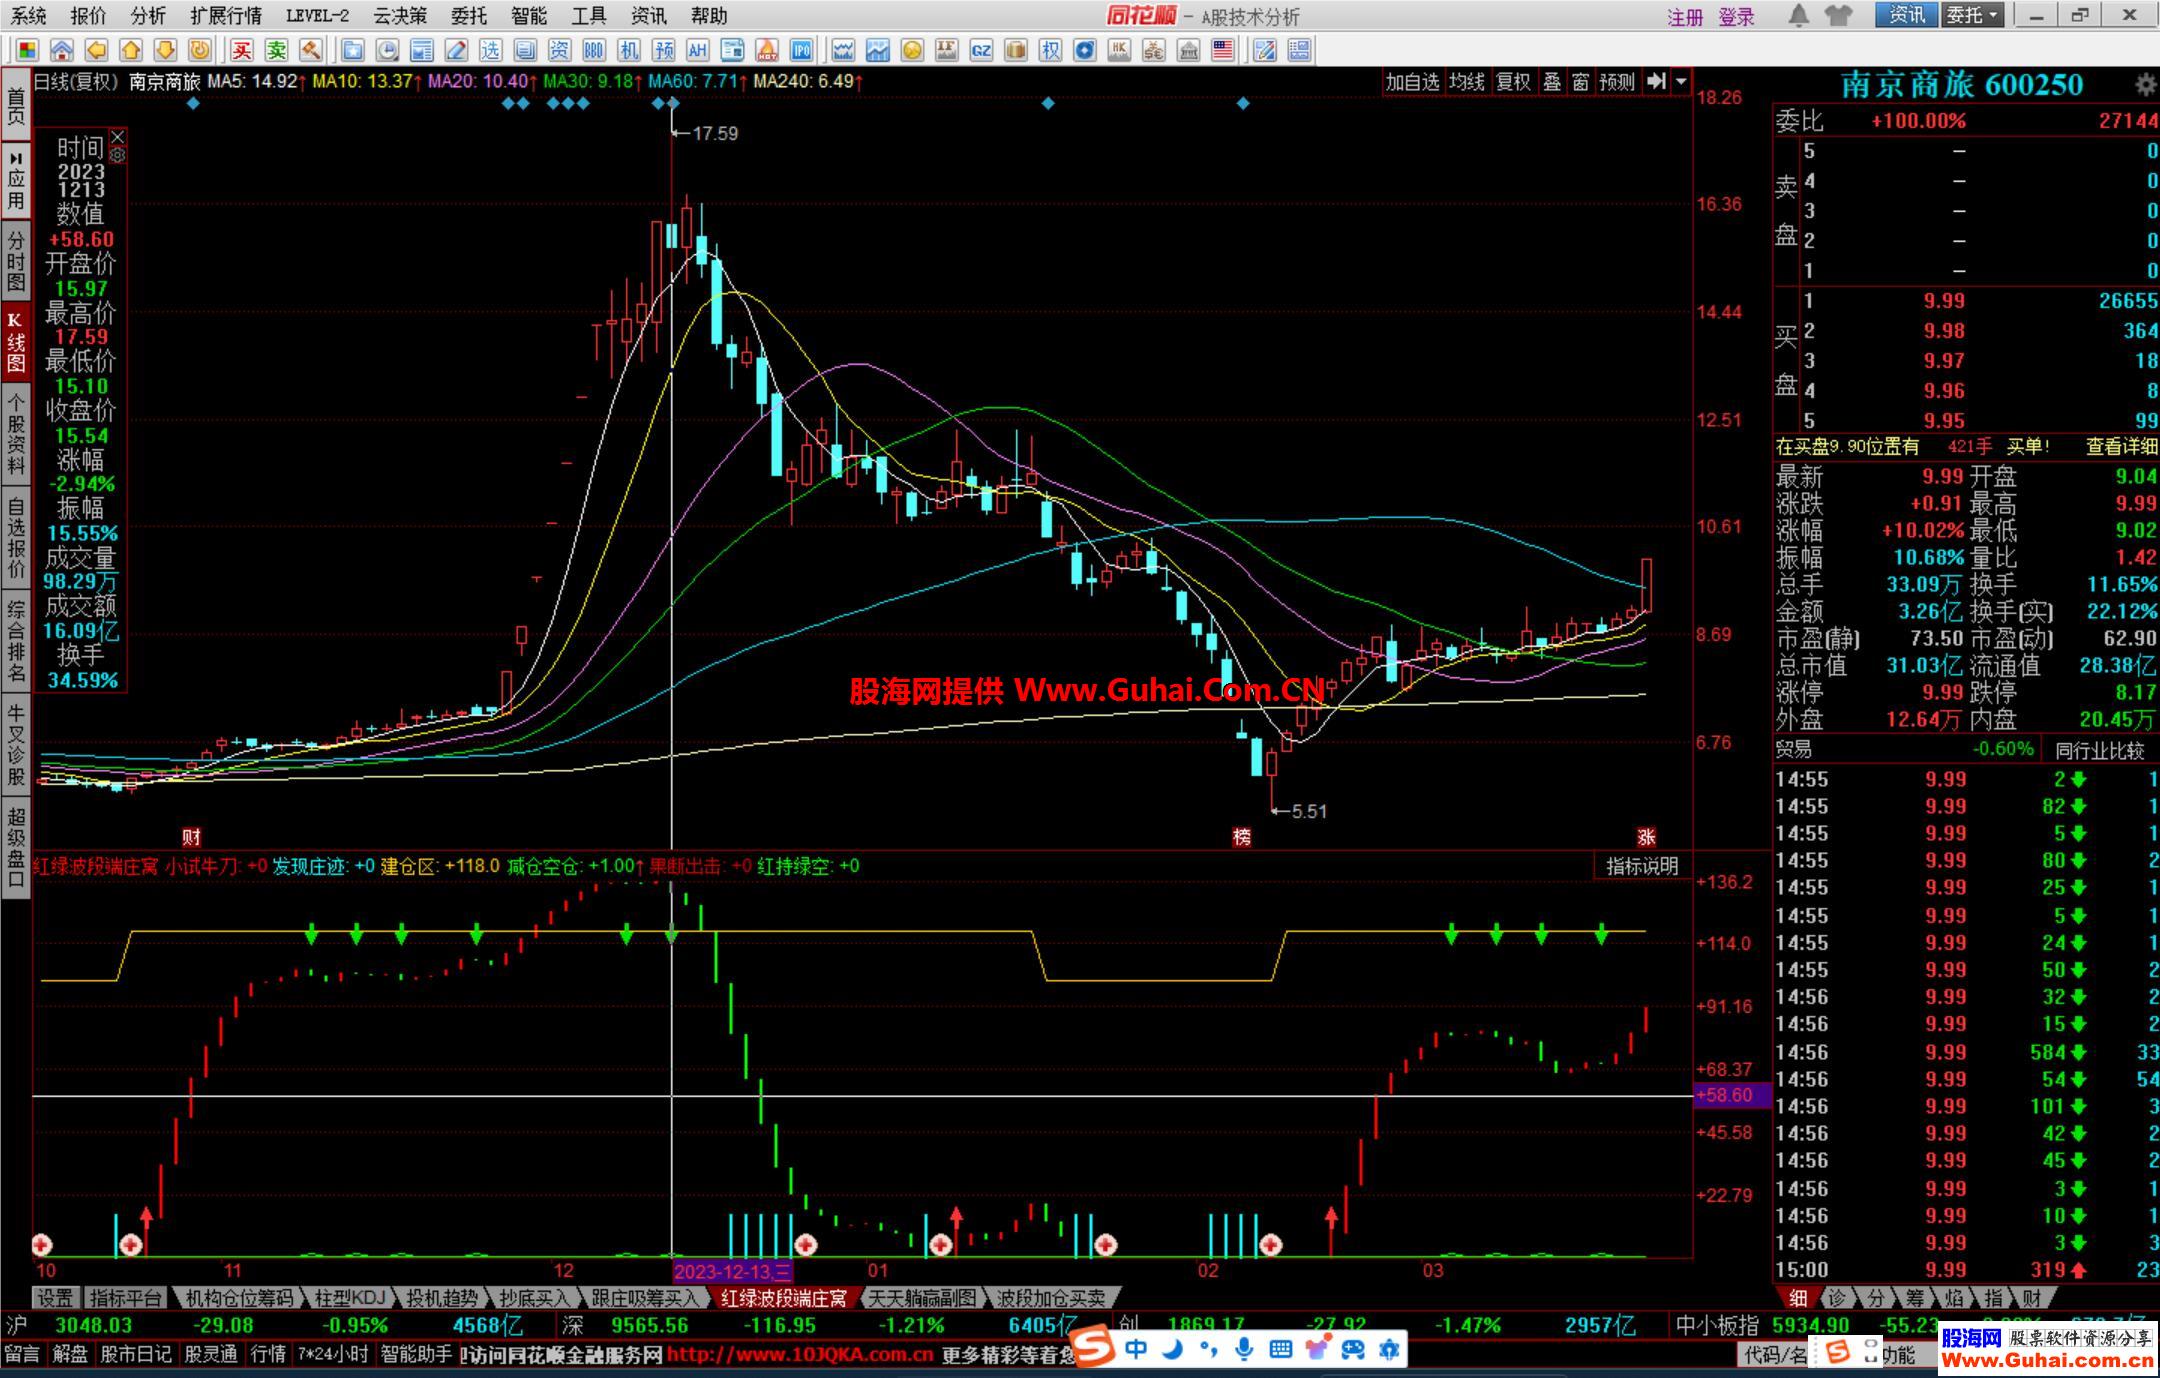2160x1378 pixels.
Task: Click the 指标说明 indicator description button
Action: pos(1642,866)
